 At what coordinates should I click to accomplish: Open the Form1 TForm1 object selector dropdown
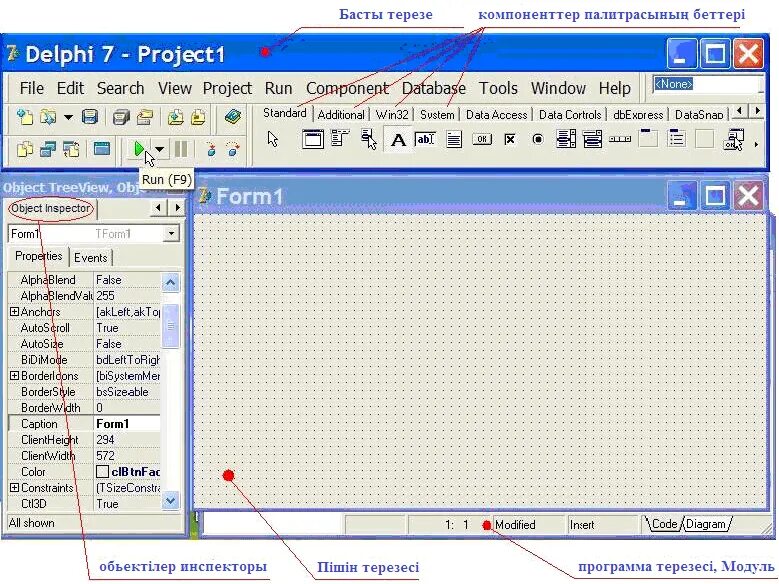click(171, 233)
